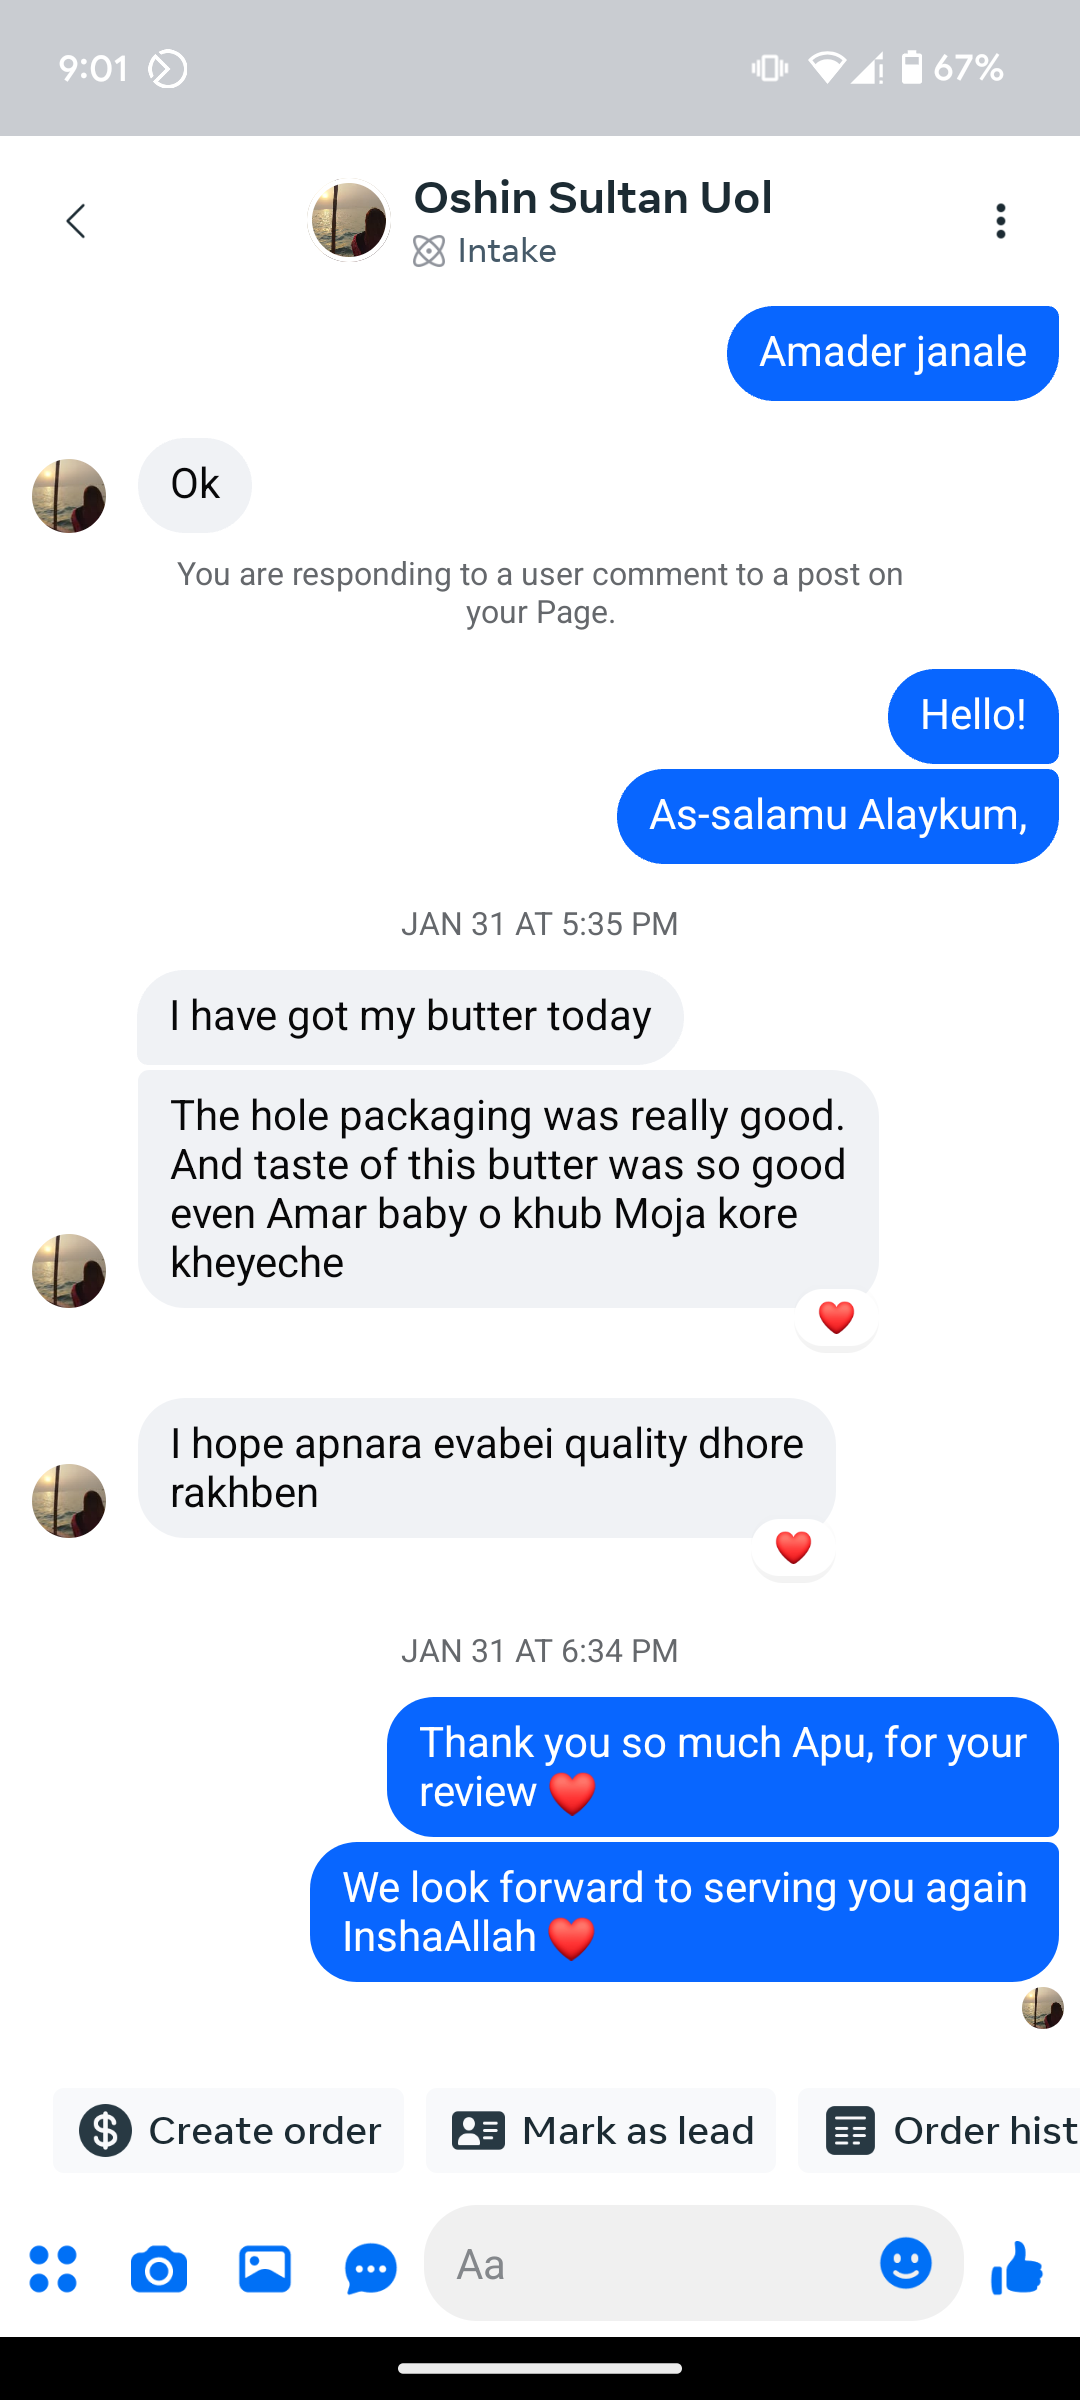The width and height of the screenshot is (1080, 2400).
Task: Tap heart reaction on quality message
Action: 793,1548
